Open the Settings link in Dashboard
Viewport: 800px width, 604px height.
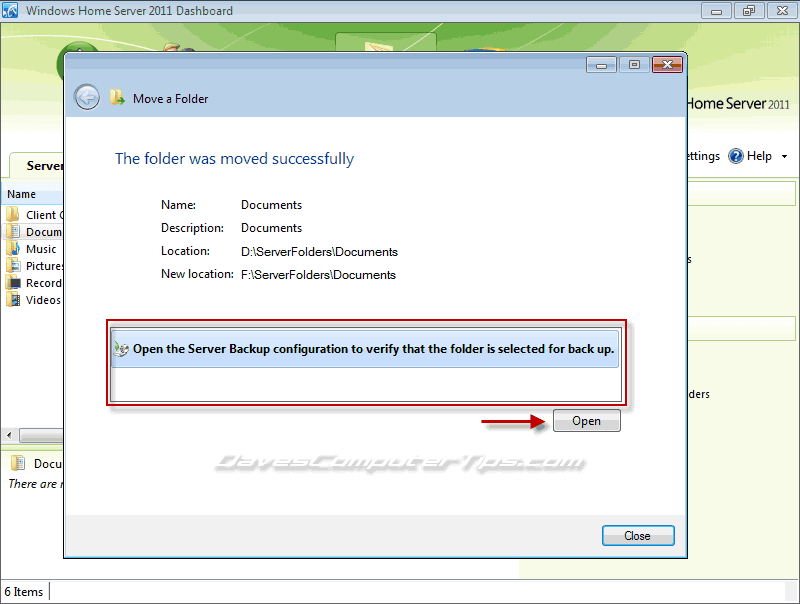point(703,156)
